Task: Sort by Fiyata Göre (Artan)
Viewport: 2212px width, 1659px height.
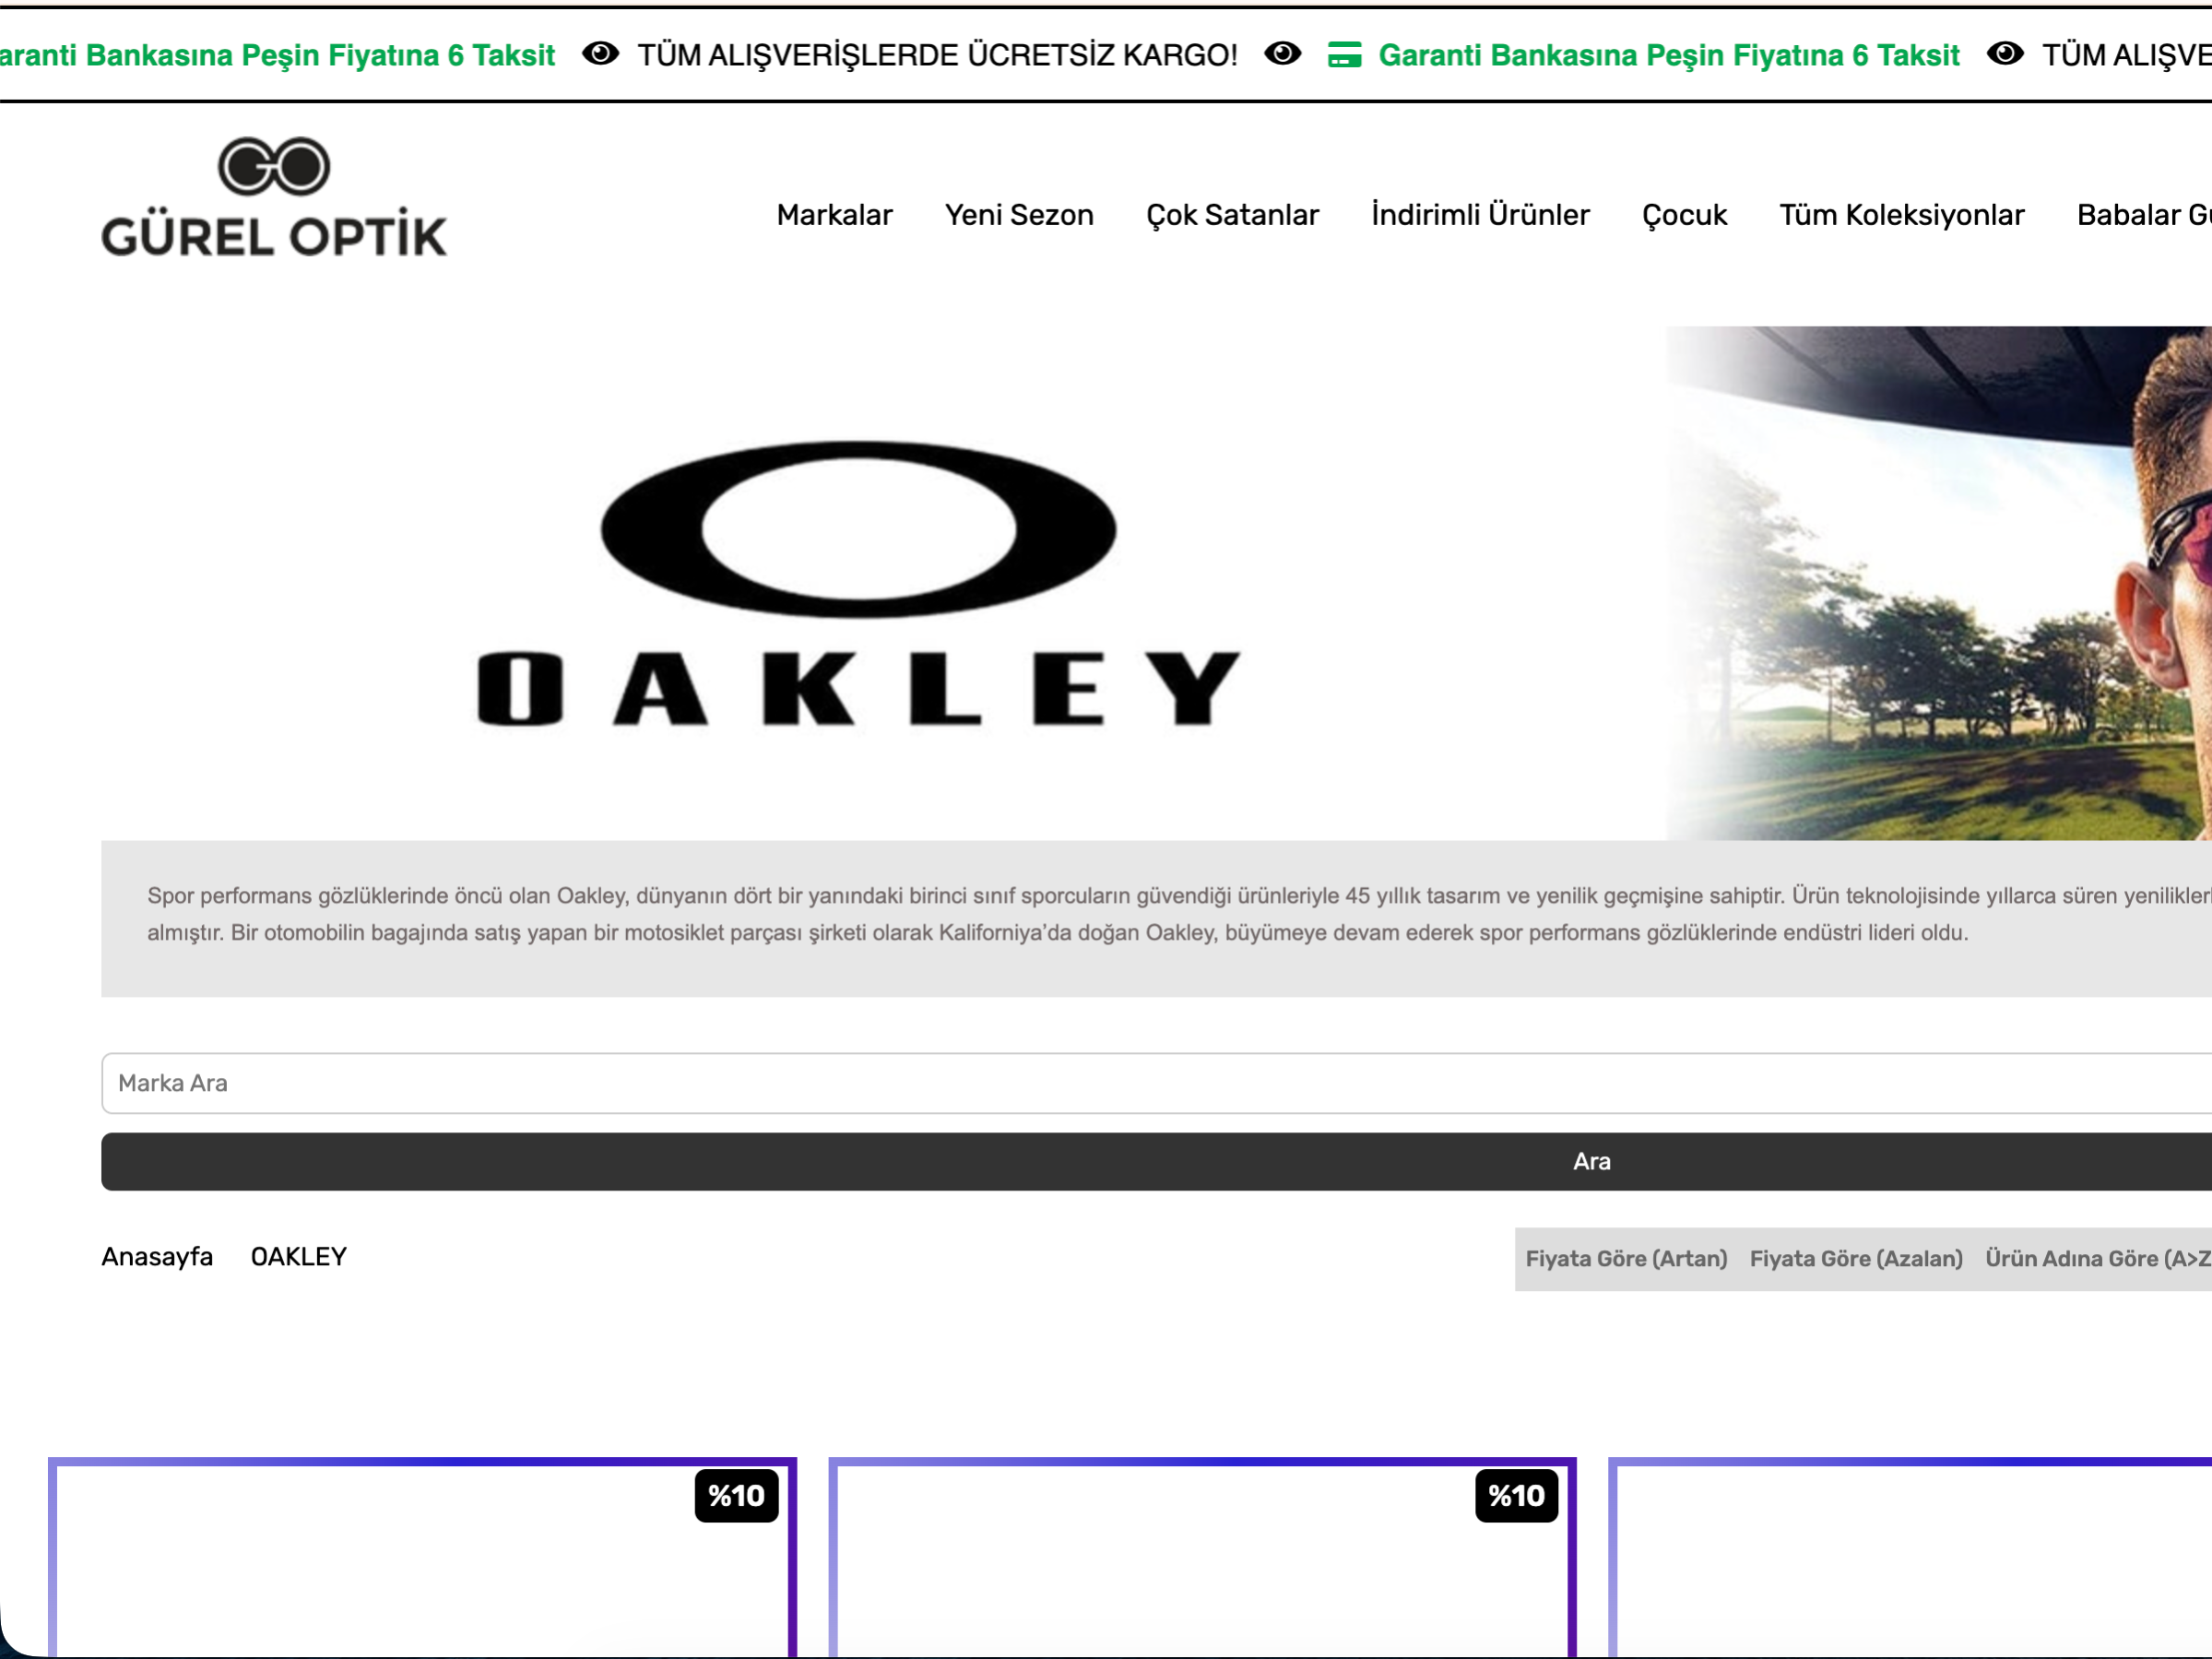Action: [1626, 1259]
